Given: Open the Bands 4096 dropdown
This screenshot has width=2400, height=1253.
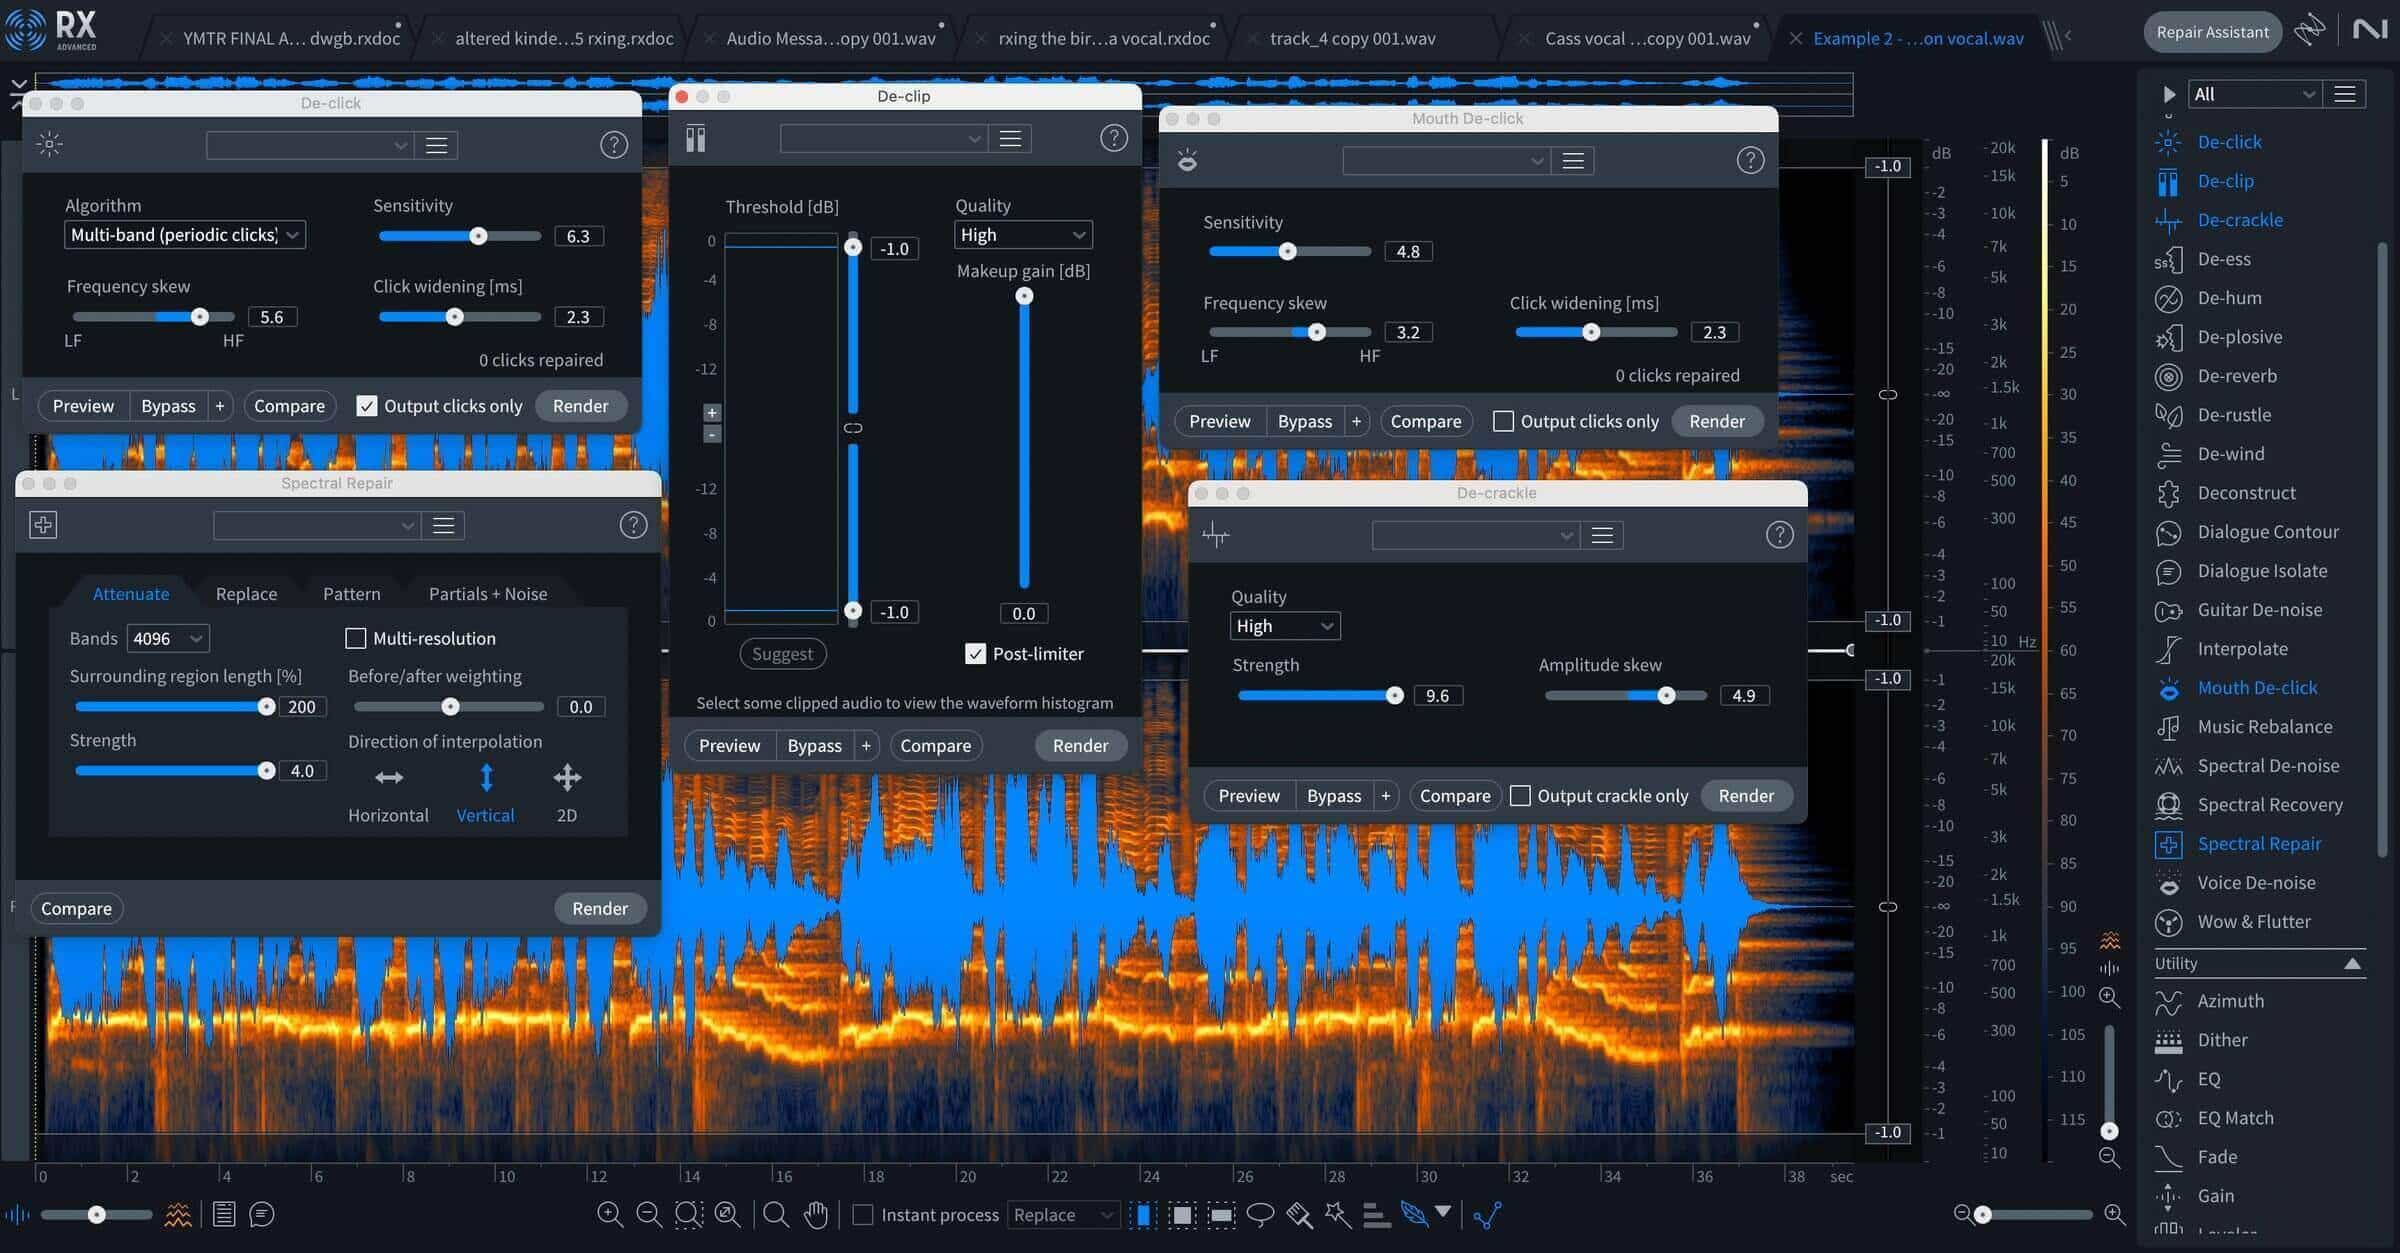Looking at the screenshot, I should click(167, 638).
